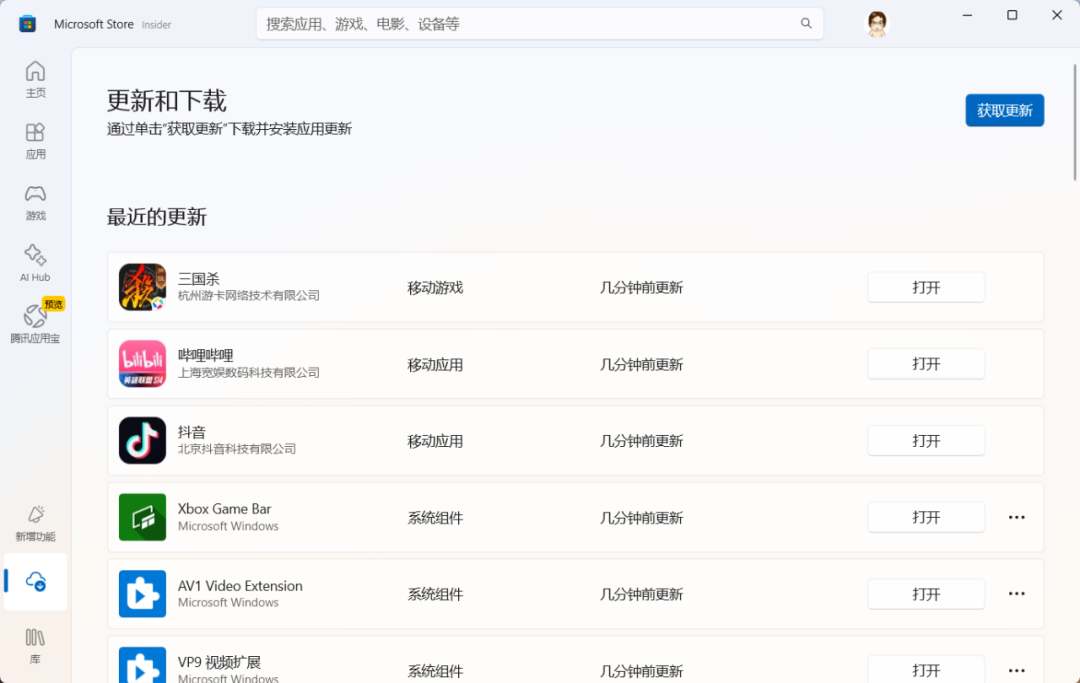
Task: Close the Microsoft Store window
Action: click(x=1057, y=15)
